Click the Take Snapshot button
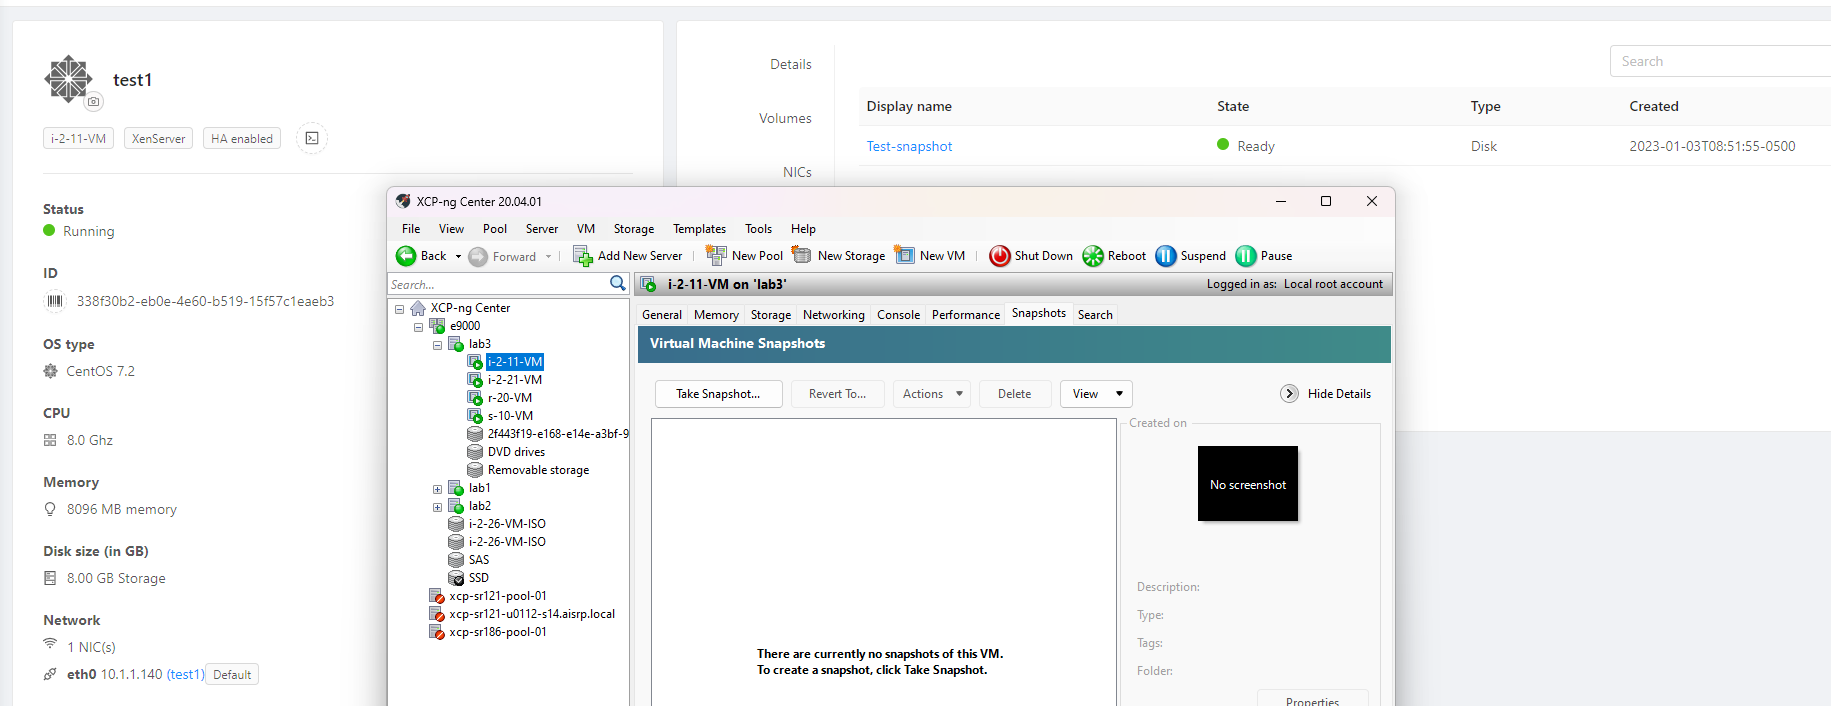This screenshot has height=706, width=1831. coord(718,394)
